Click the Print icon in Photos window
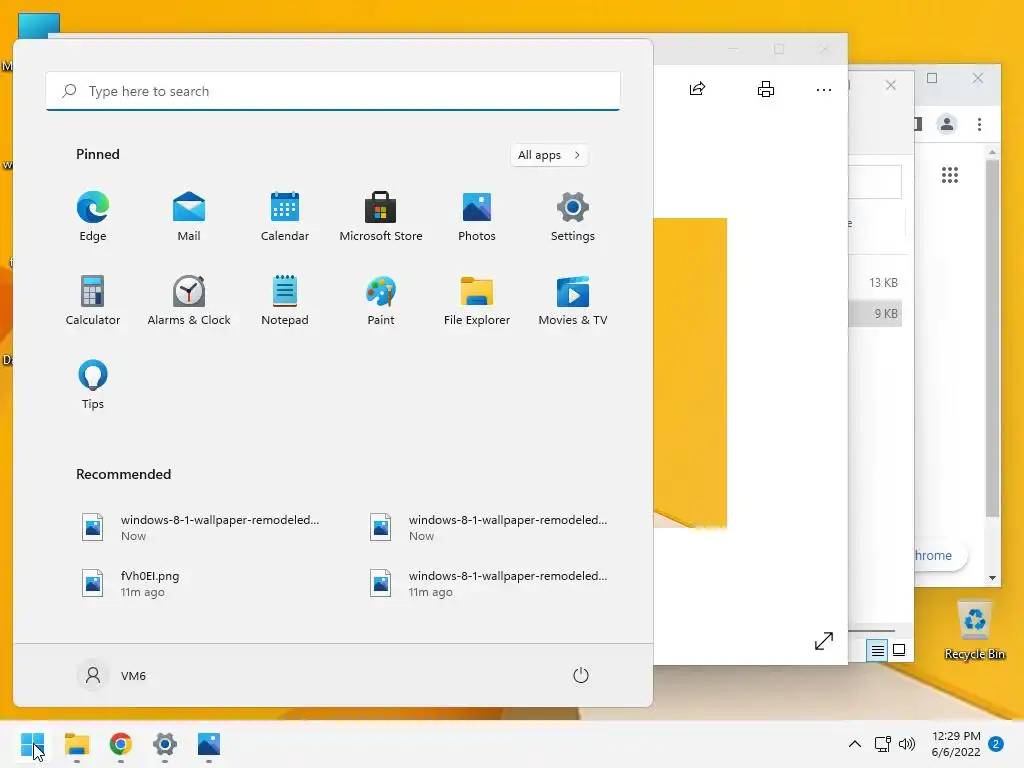This screenshot has height=768, width=1024. tap(765, 89)
